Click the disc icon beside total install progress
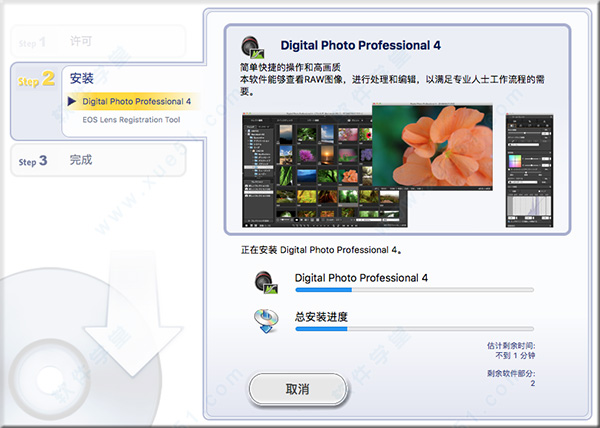Viewport: 600px width, 428px height. (266, 321)
